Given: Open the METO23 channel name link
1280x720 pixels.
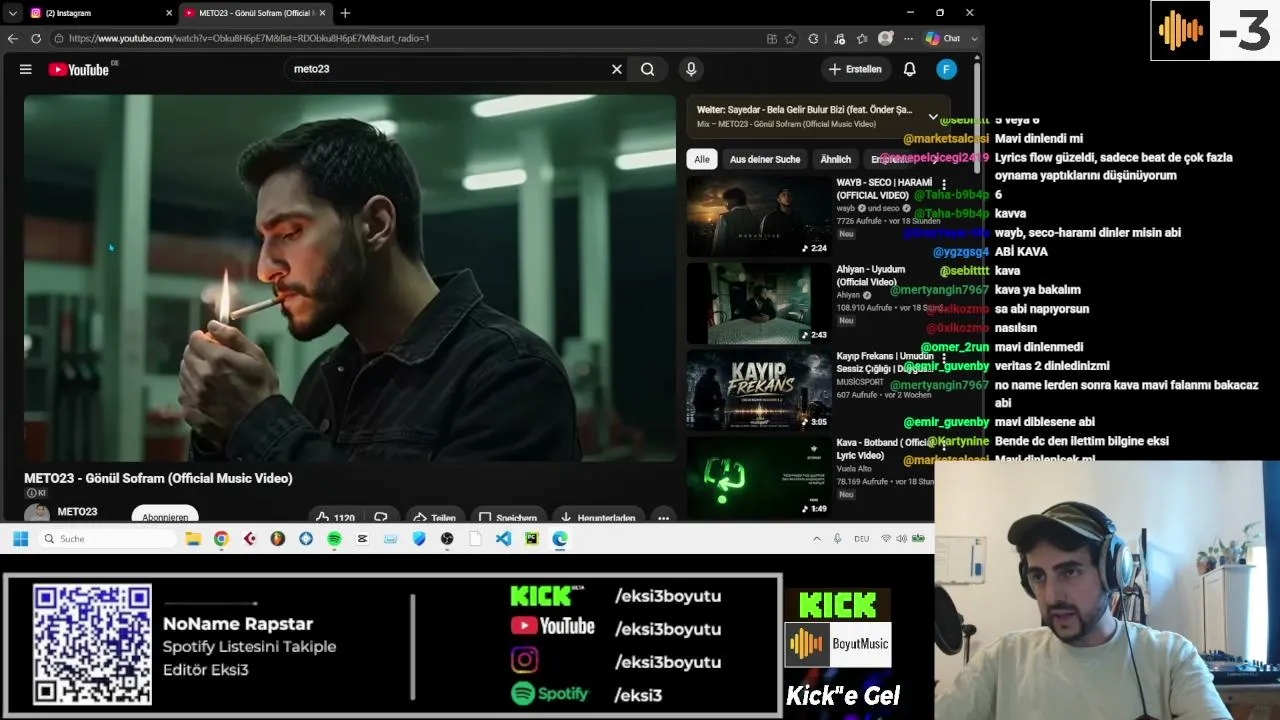Looking at the screenshot, I should (x=77, y=512).
